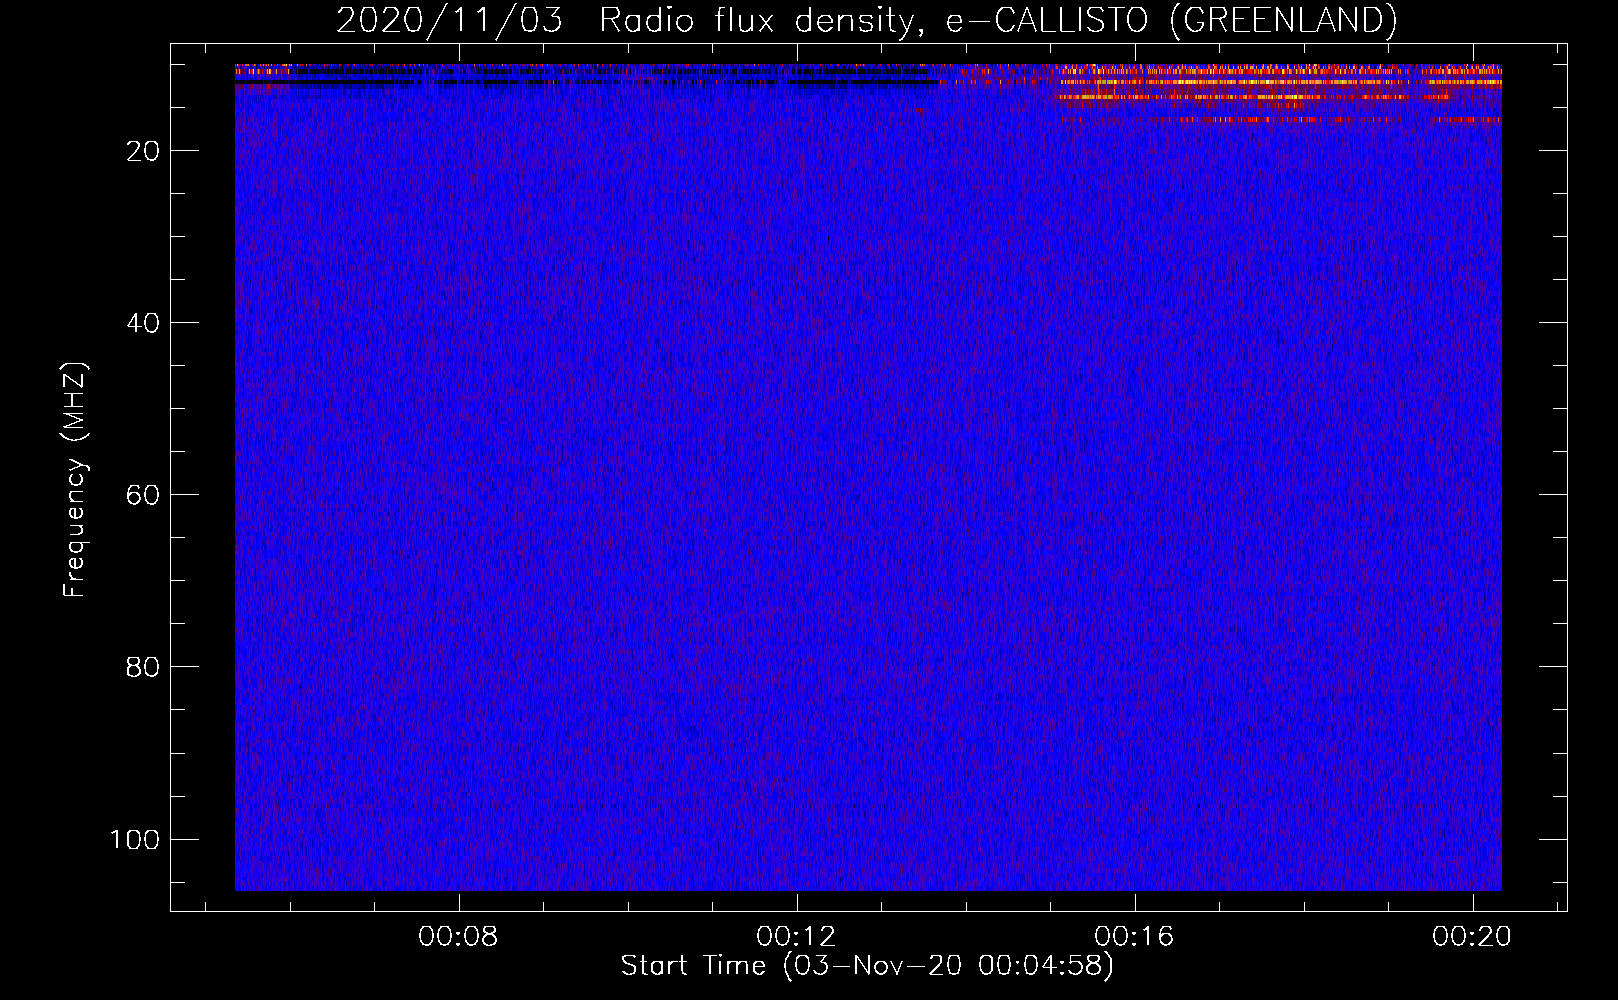
Task: Click the 80 MHz frequency tick label
Action: point(143,667)
